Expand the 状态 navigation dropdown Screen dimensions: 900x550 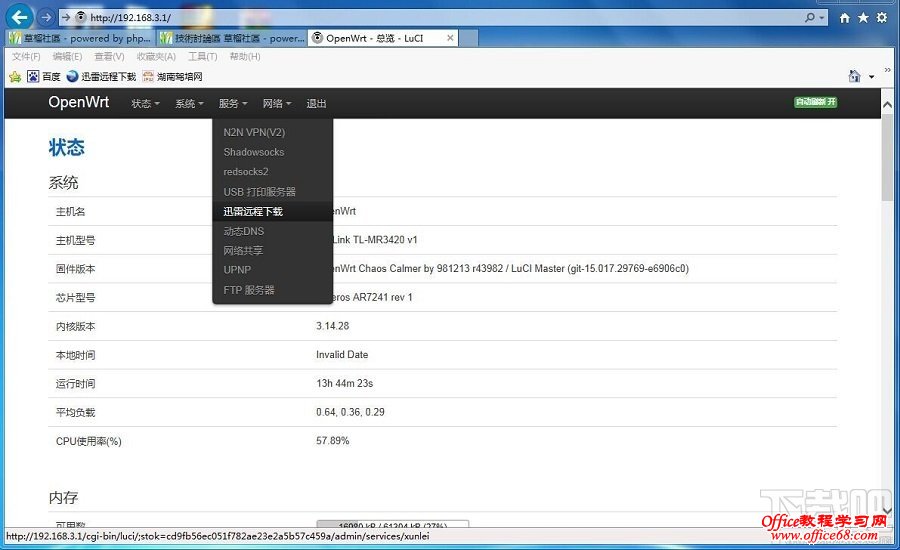145,103
